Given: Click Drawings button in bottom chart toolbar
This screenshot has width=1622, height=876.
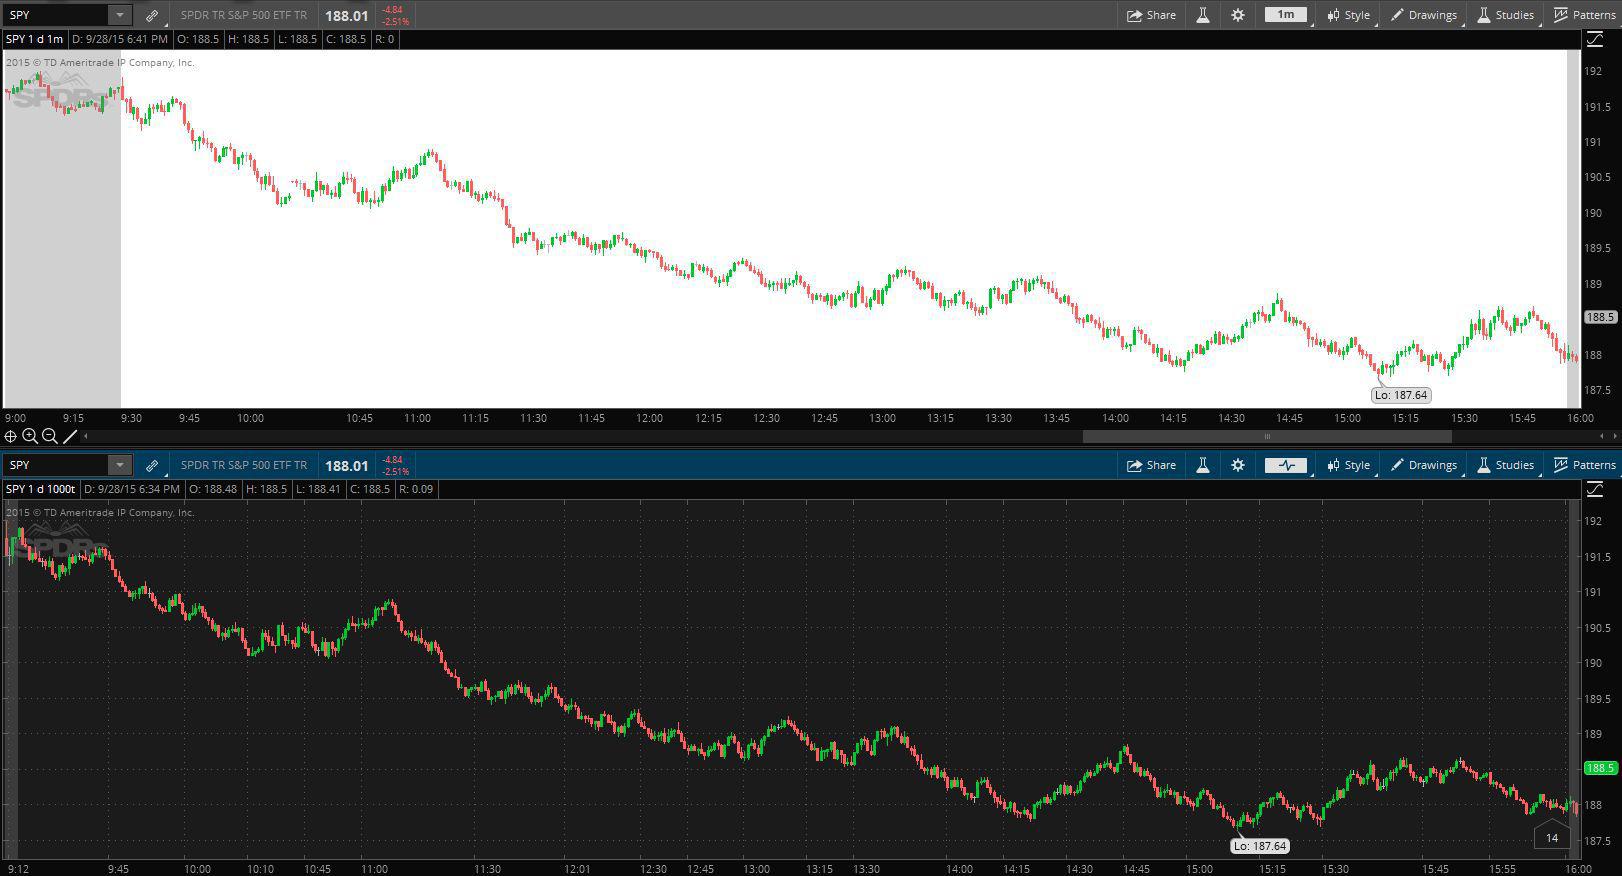Looking at the screenshot, I should coord(1423,465).
